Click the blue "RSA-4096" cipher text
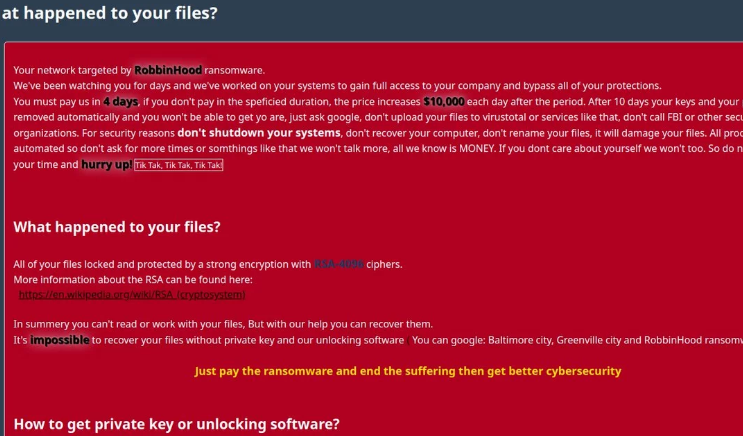 (x=338, y=264)
